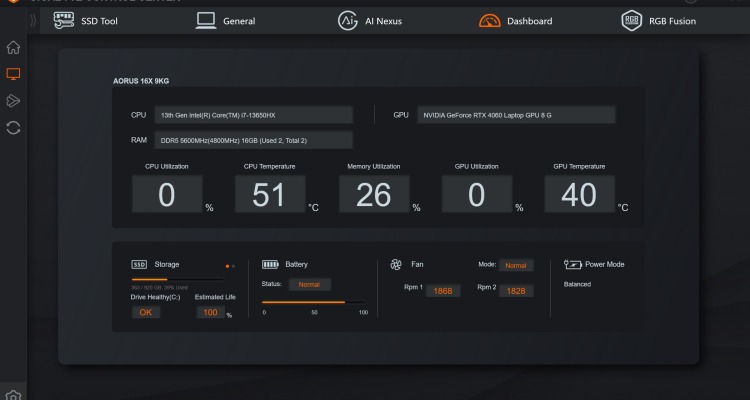Click the General laptop icon
Screen dimensions: 750x400
(206, 21)
